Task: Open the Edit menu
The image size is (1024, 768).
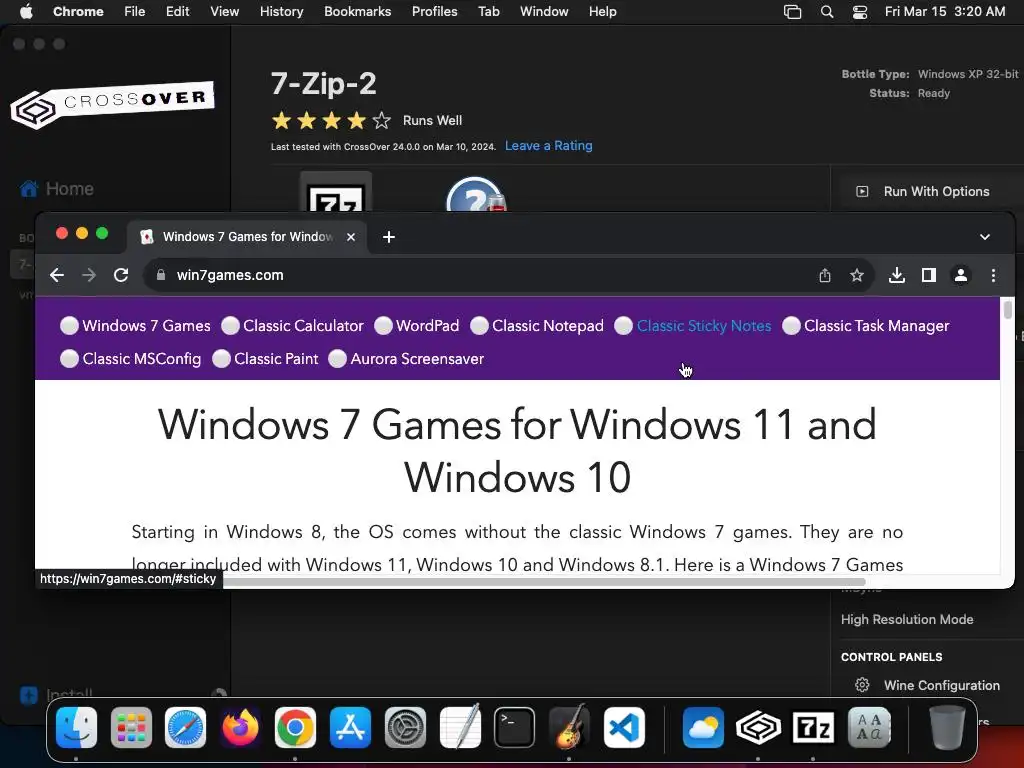Action: pos(177,11)
